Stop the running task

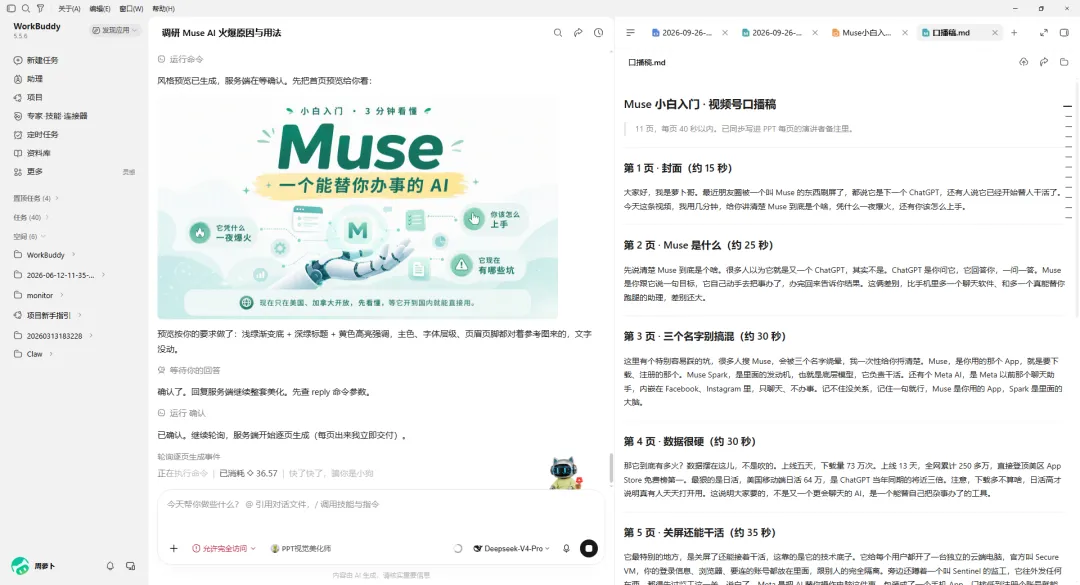pyautogui.click(x=589, y=548)
